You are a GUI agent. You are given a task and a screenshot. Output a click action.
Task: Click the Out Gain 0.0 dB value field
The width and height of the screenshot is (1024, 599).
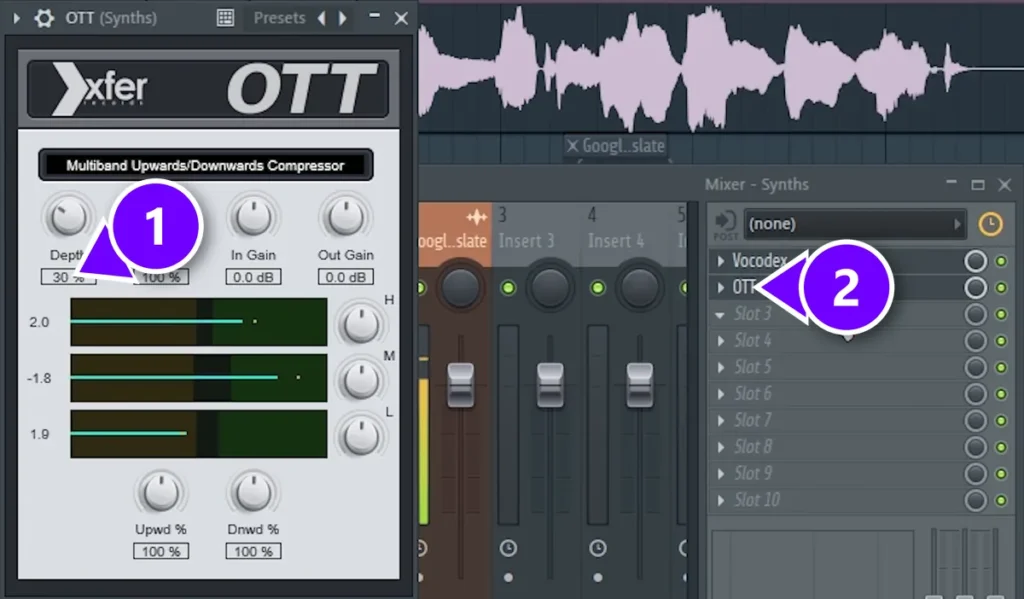(x=345, y=277)
